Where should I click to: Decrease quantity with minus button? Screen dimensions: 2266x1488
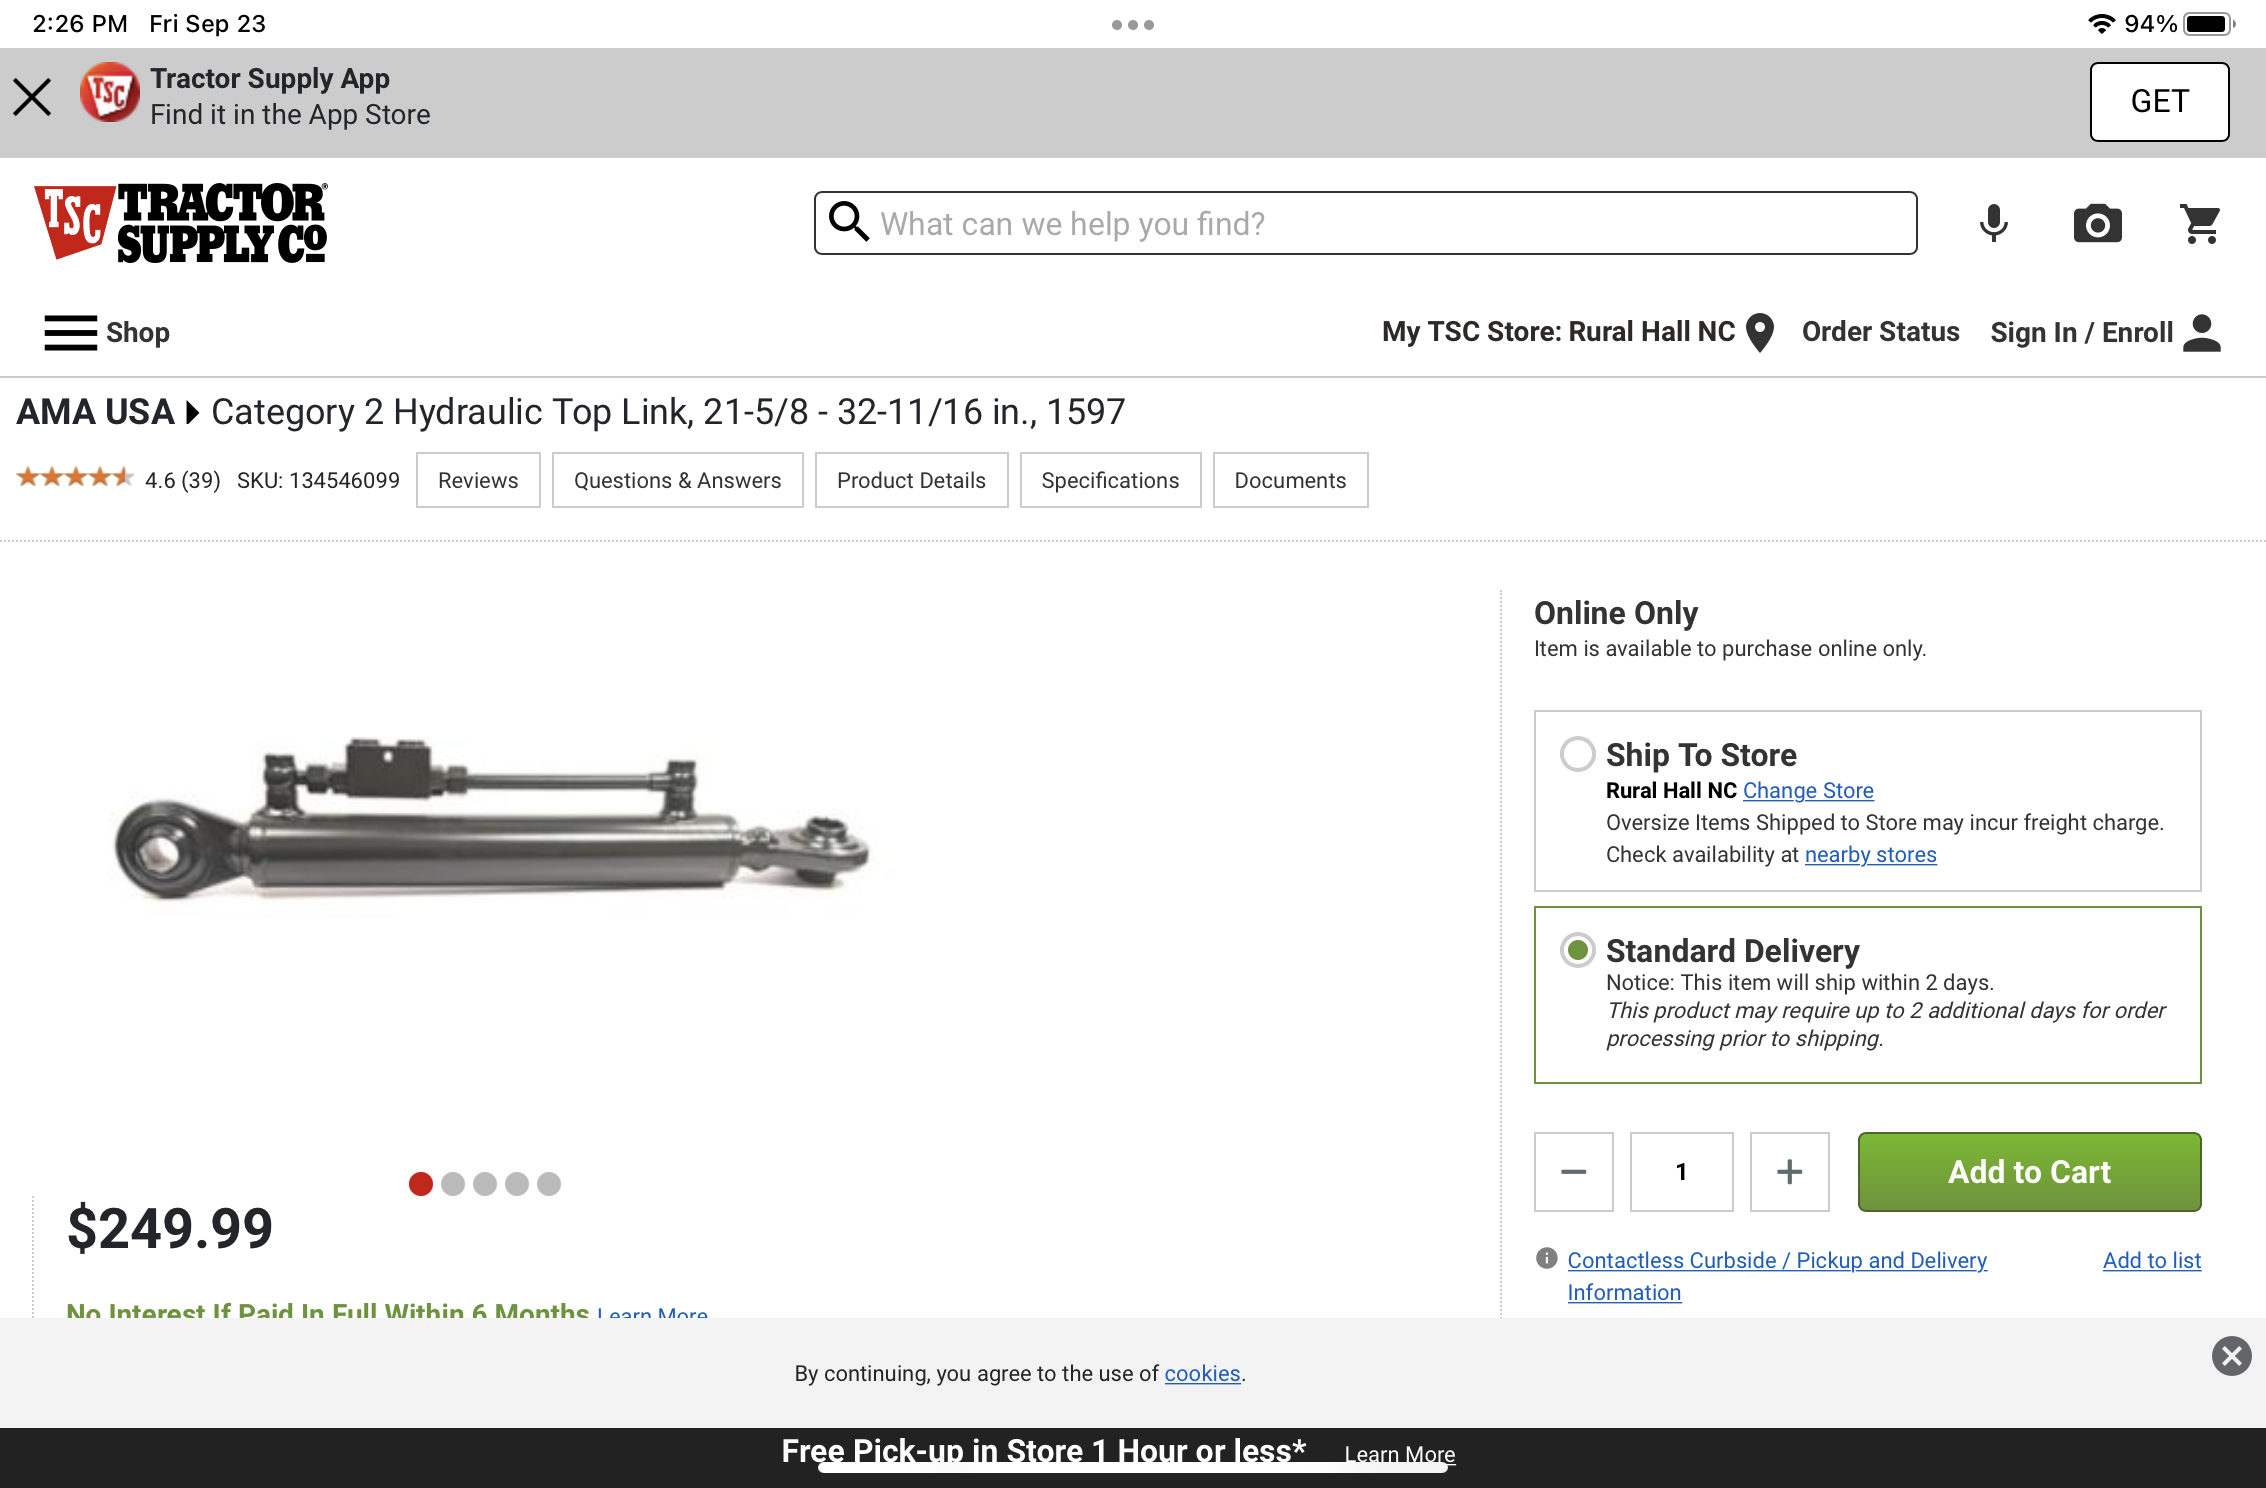[x=1573, y=1172]
